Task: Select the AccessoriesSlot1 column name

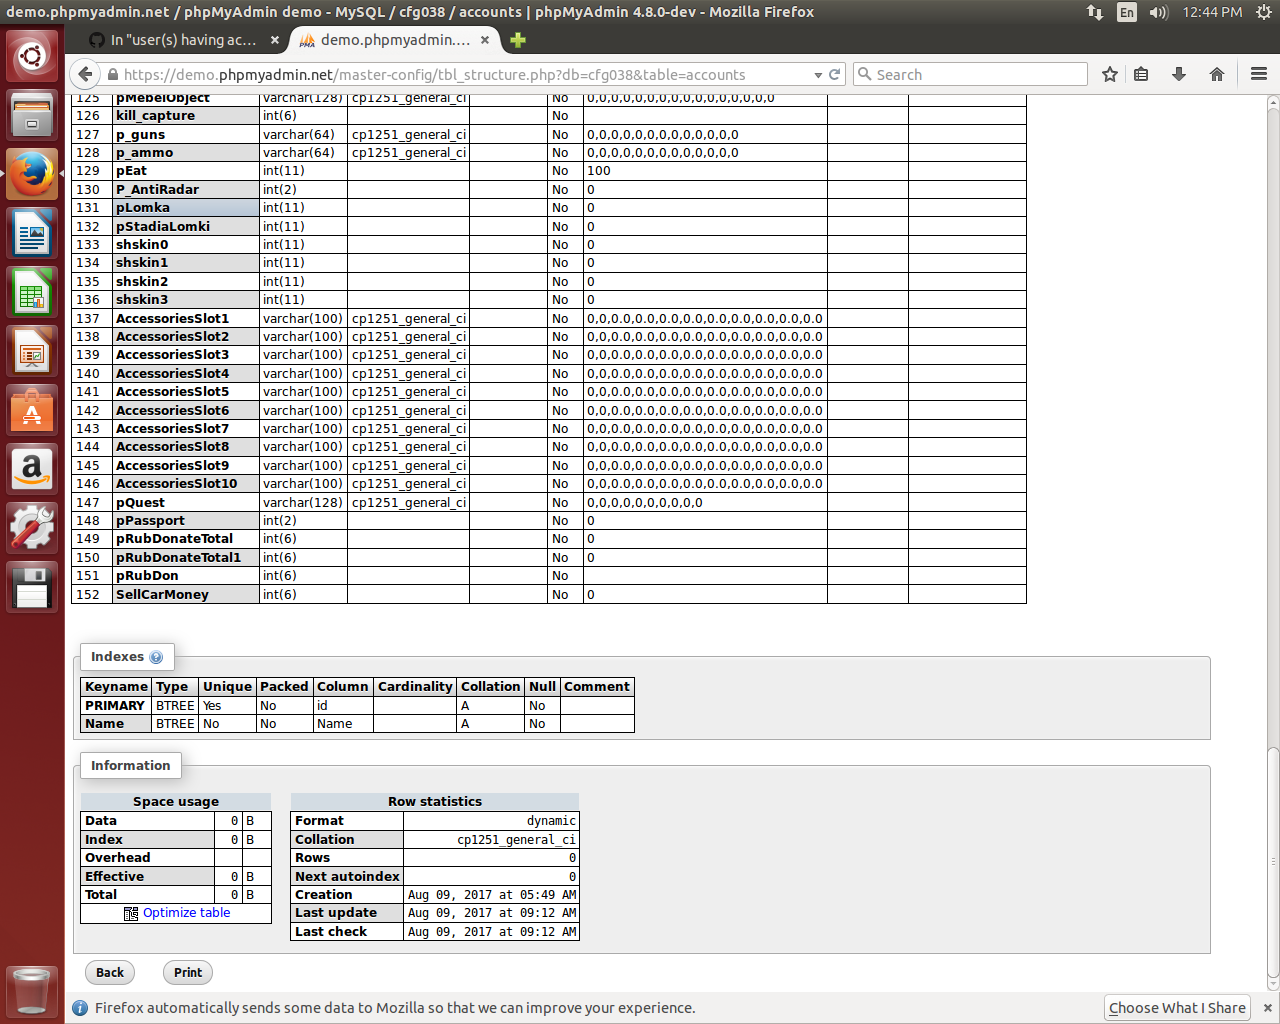Action: [x=172, y=319]
